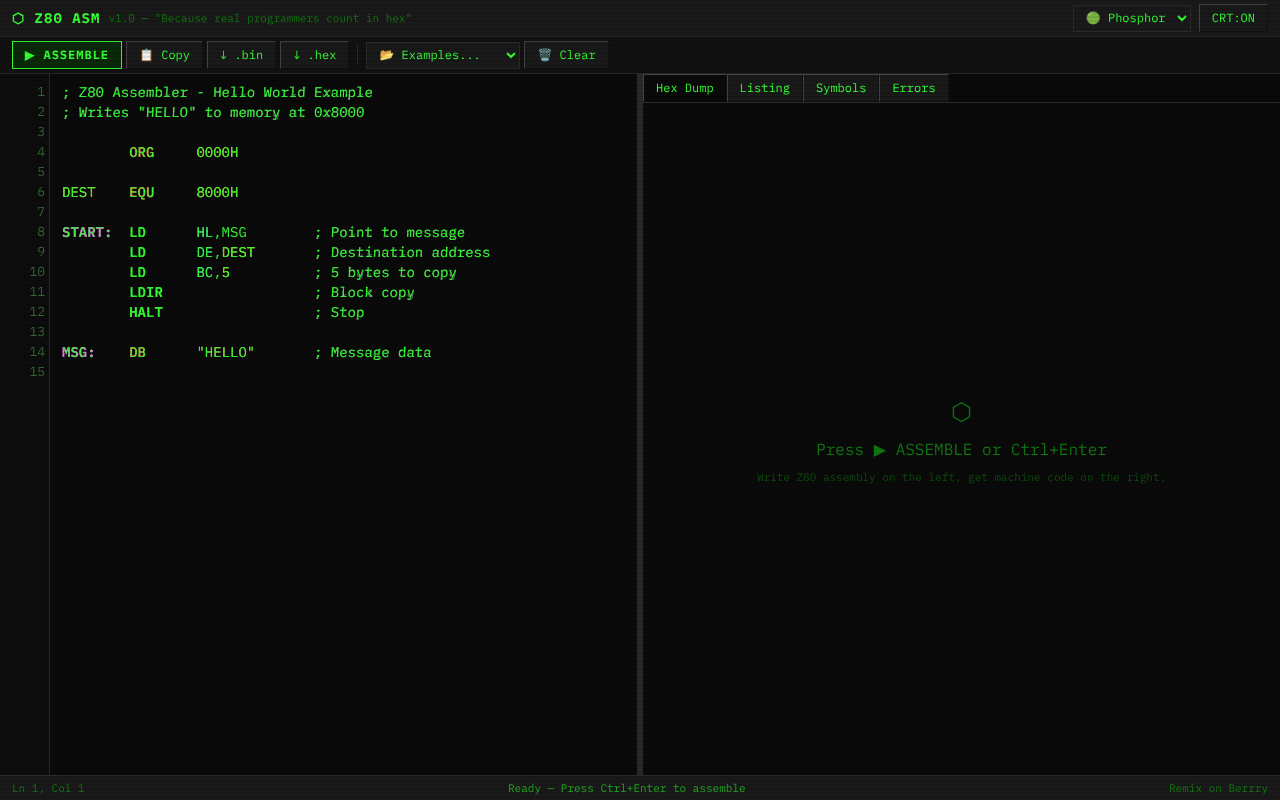Click the HALT instruction
This screenshot has width=1280, height=800.
(x=146, y=312)
